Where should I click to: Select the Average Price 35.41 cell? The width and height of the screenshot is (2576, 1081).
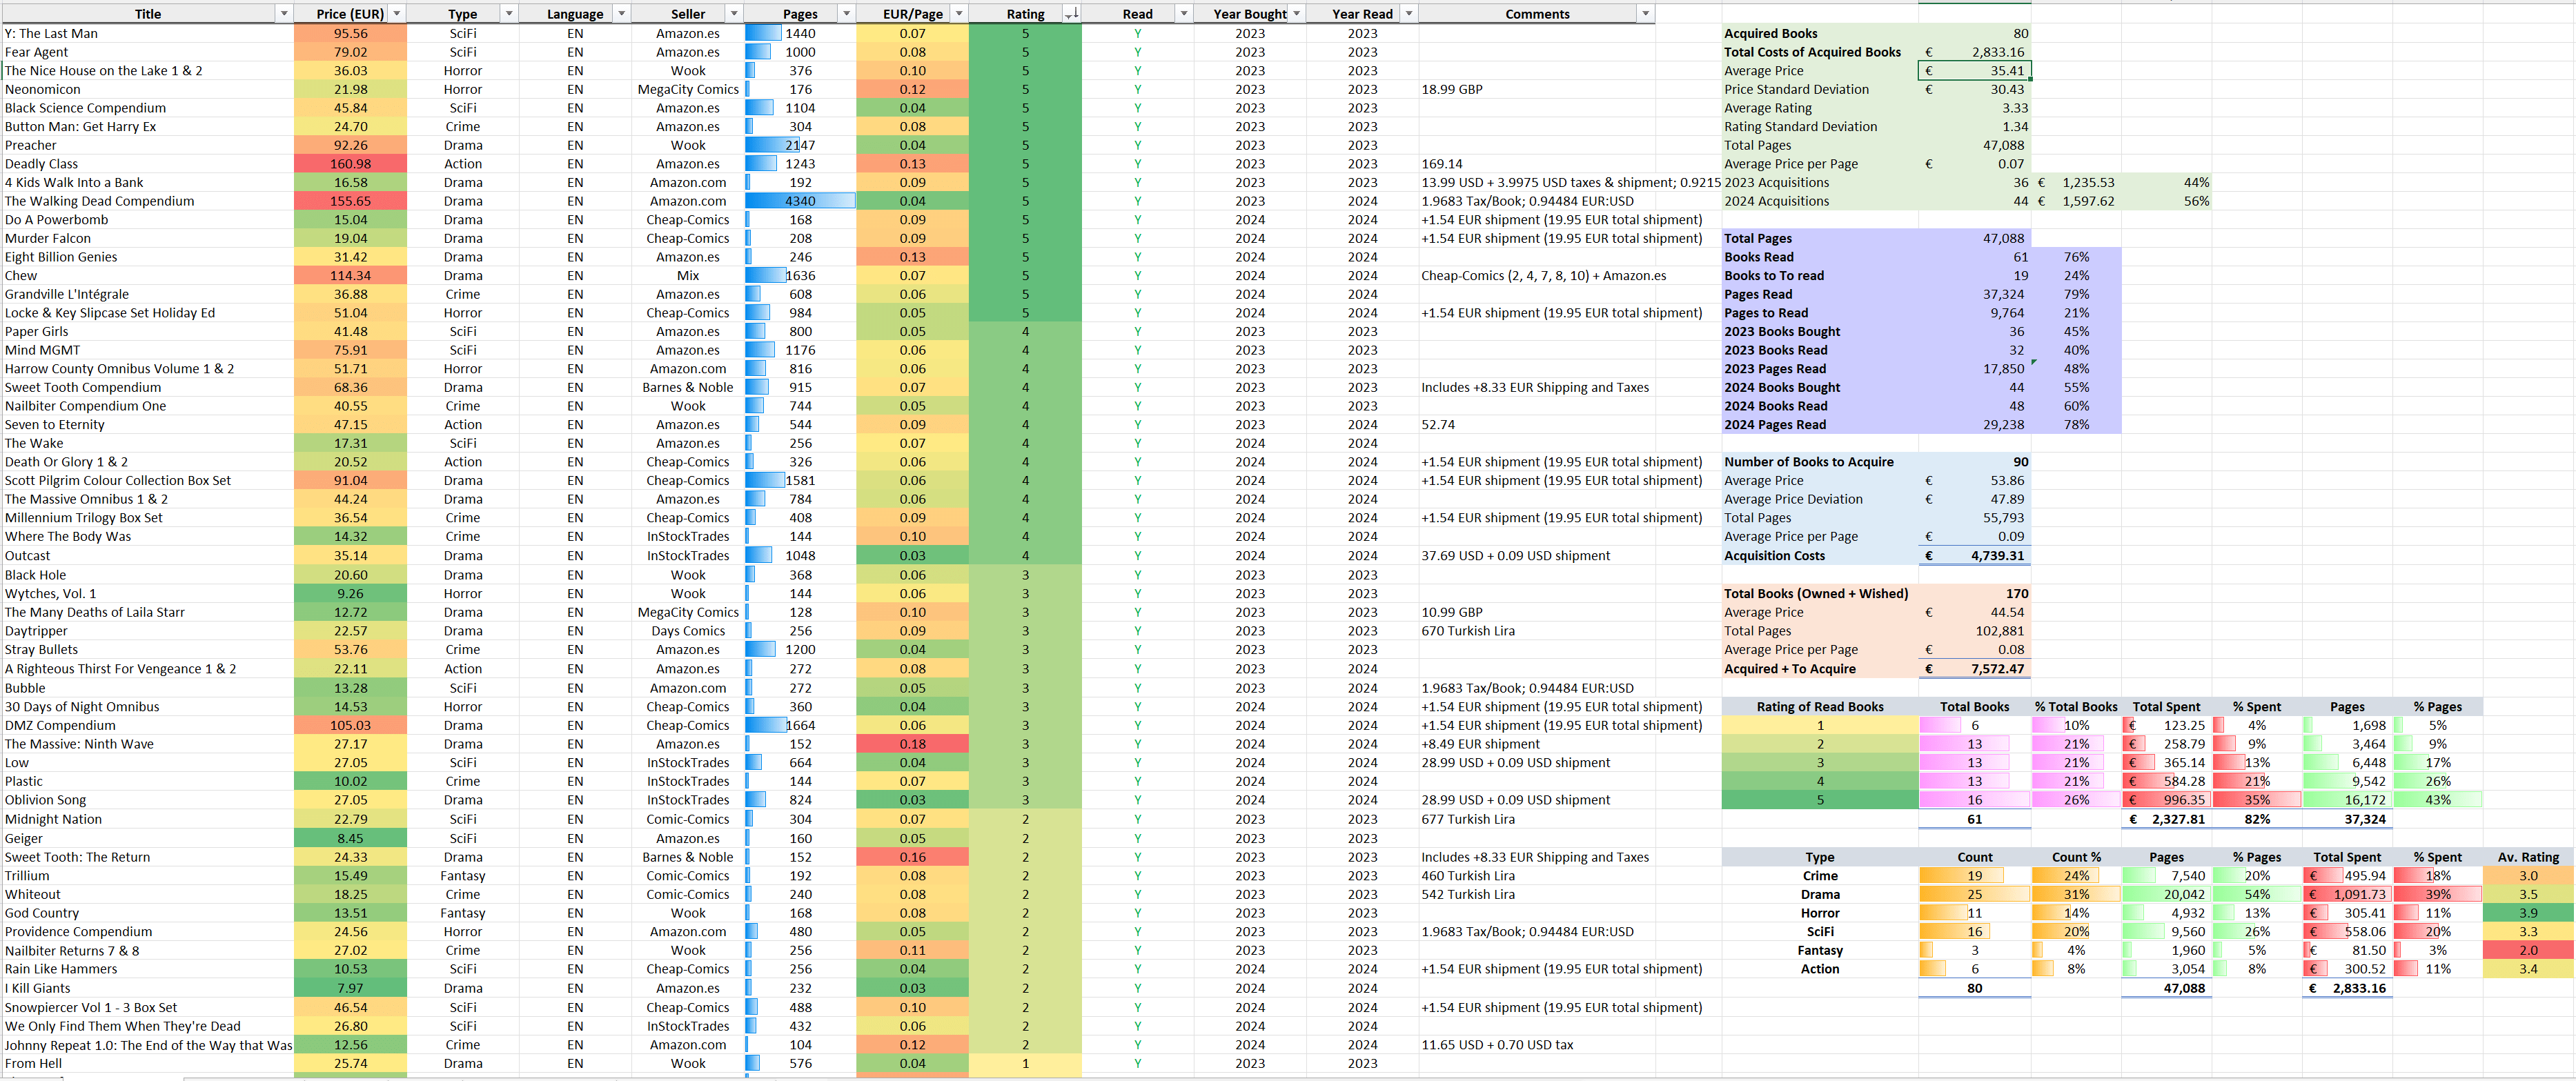pyautogui.click(x=1974, y=71)
